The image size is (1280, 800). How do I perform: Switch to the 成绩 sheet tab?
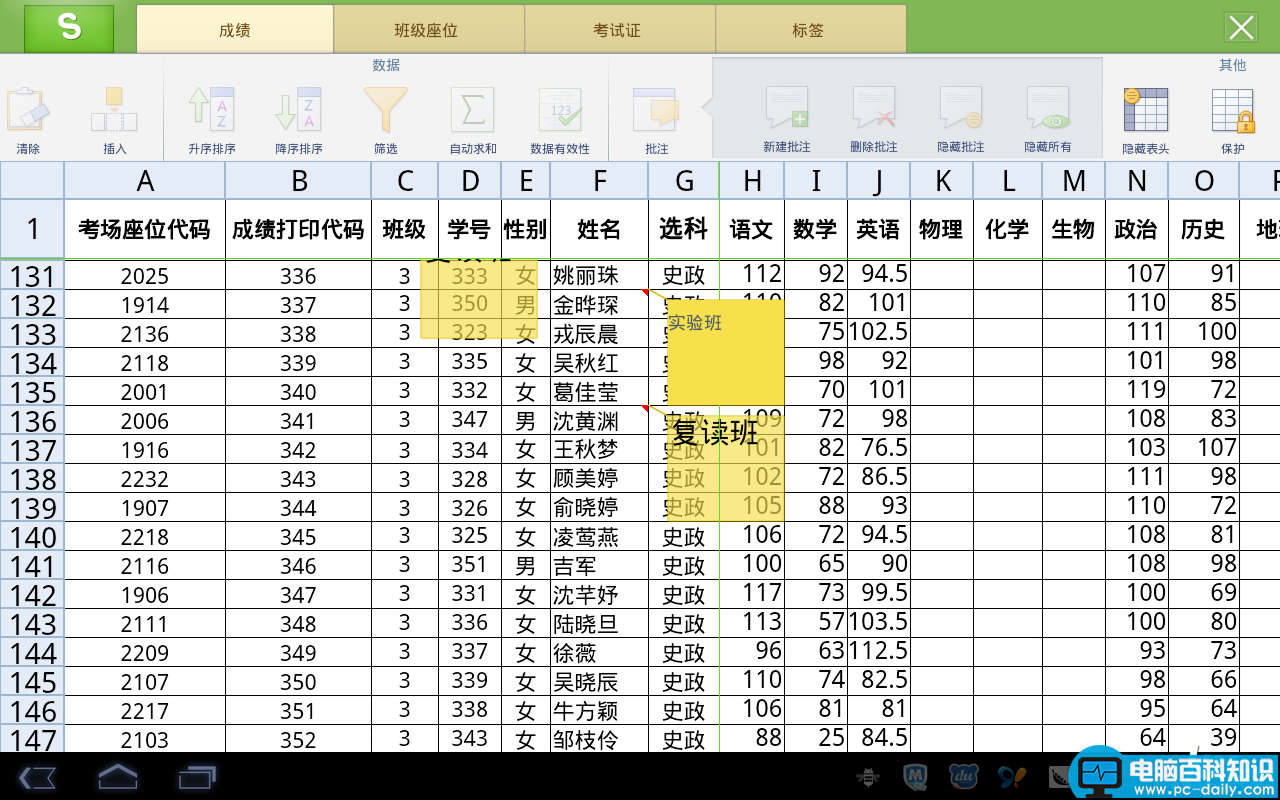click(x=235, y=29)
